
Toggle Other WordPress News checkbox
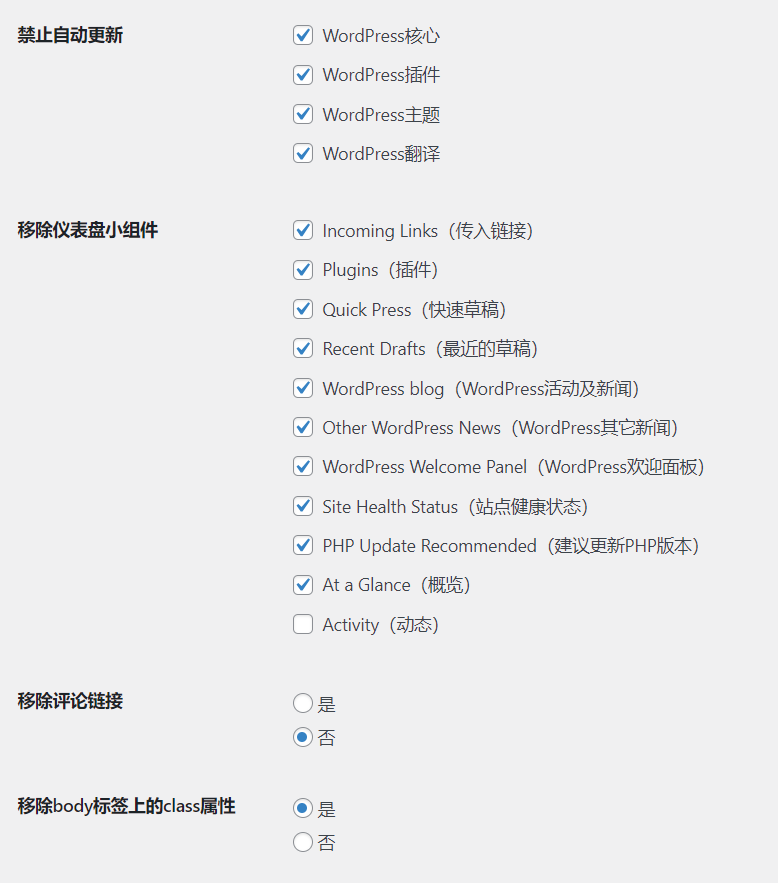[x=303, y=427]
